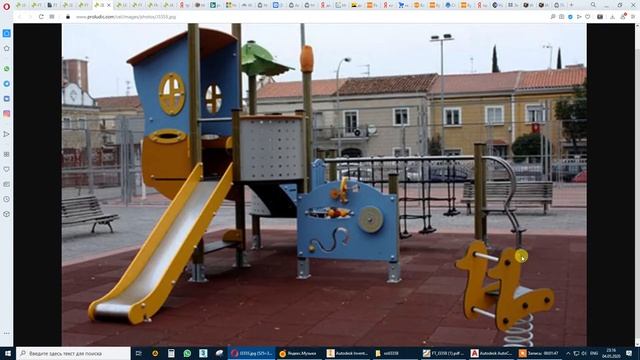Open history clock in sidebar
Image resolution: width=640 pixels, height=360 pixels.
tap(7, 199)
